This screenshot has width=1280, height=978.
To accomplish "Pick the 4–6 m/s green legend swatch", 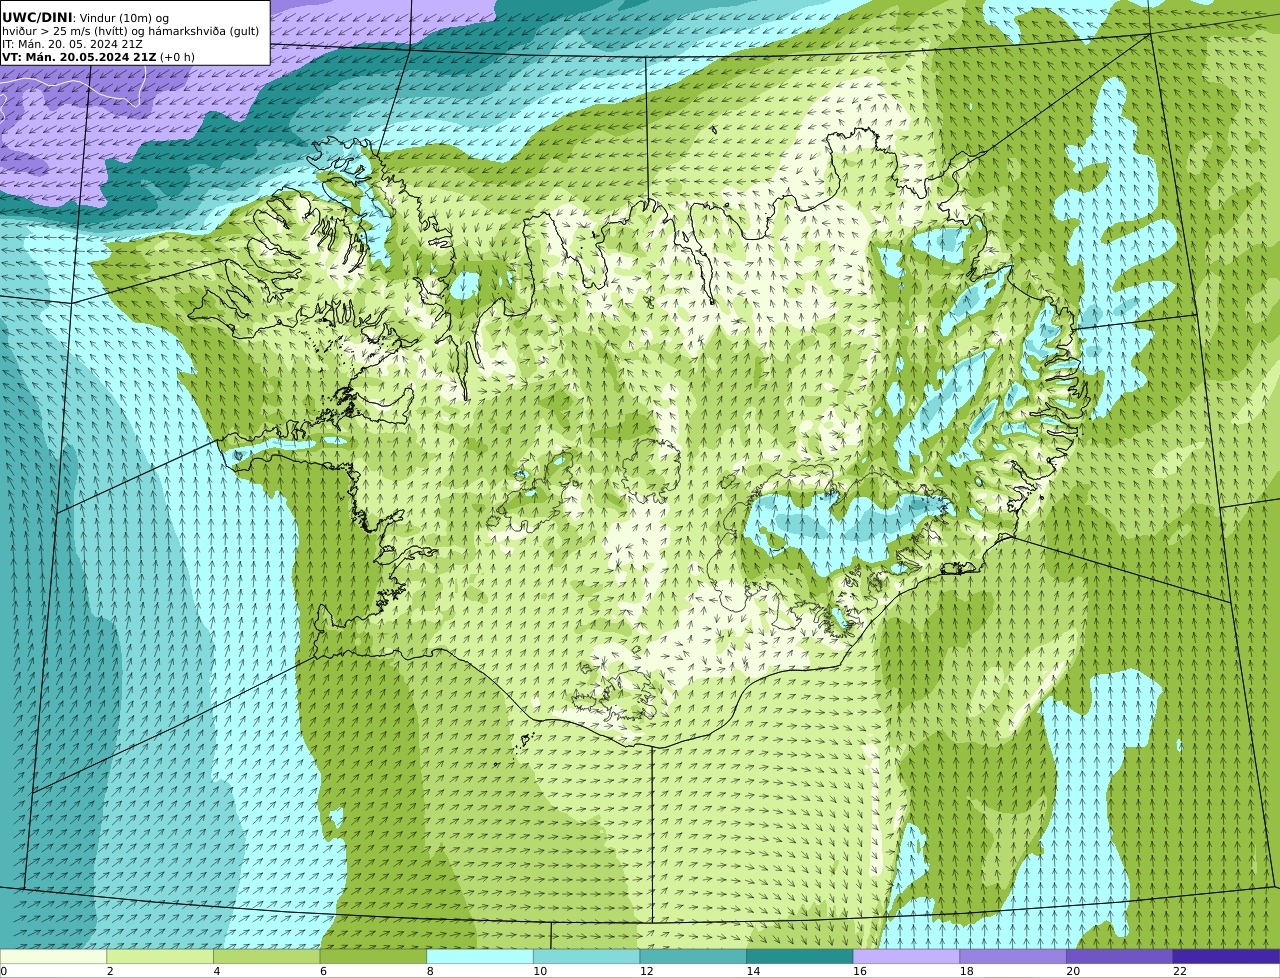I will [266, 957].
